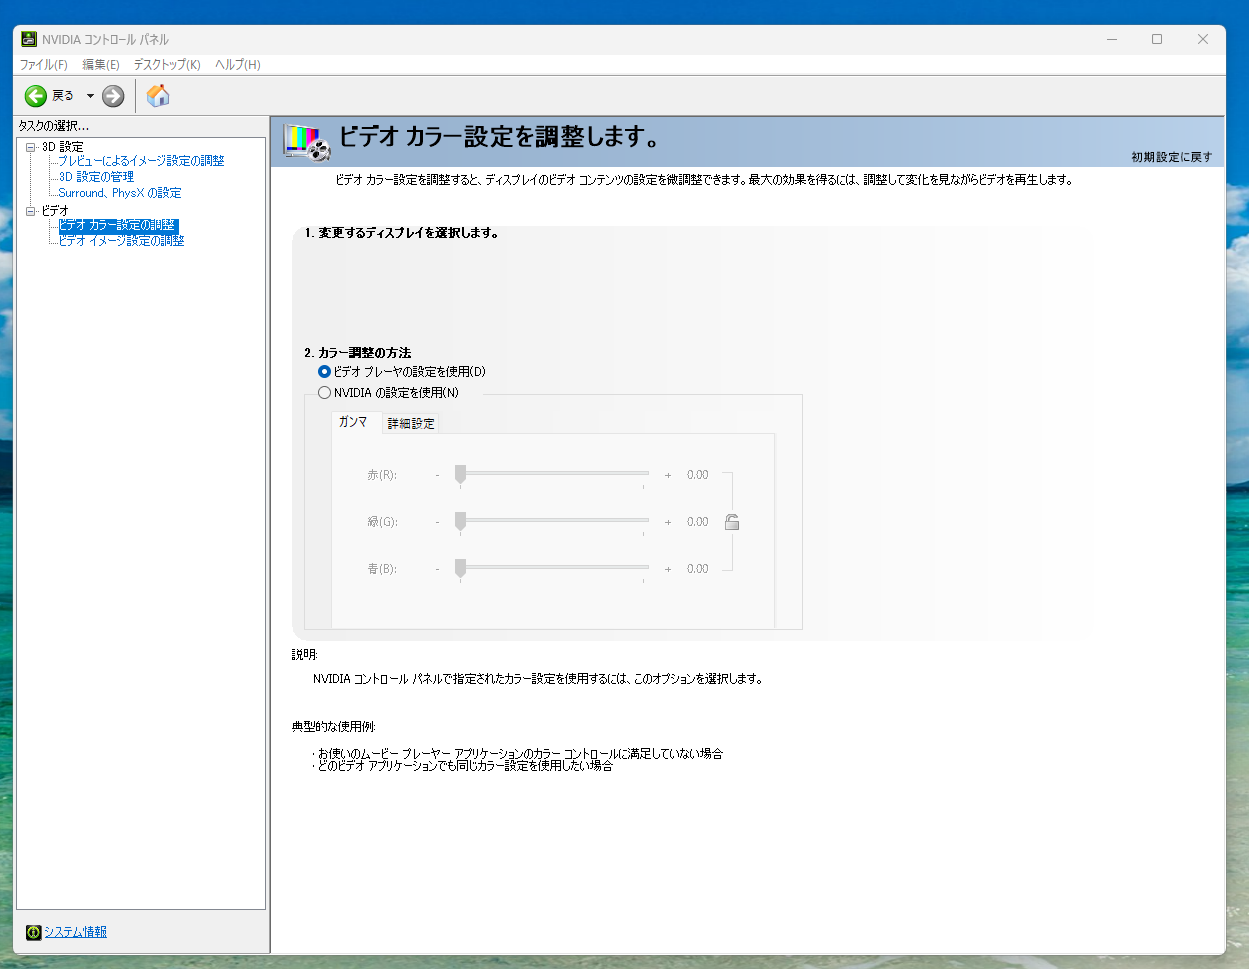The width and height of the screenshot is (1249, 969).
Task: Click the 青(B) gamma slider
Action: pyautogui.click(x=551, y=569)
